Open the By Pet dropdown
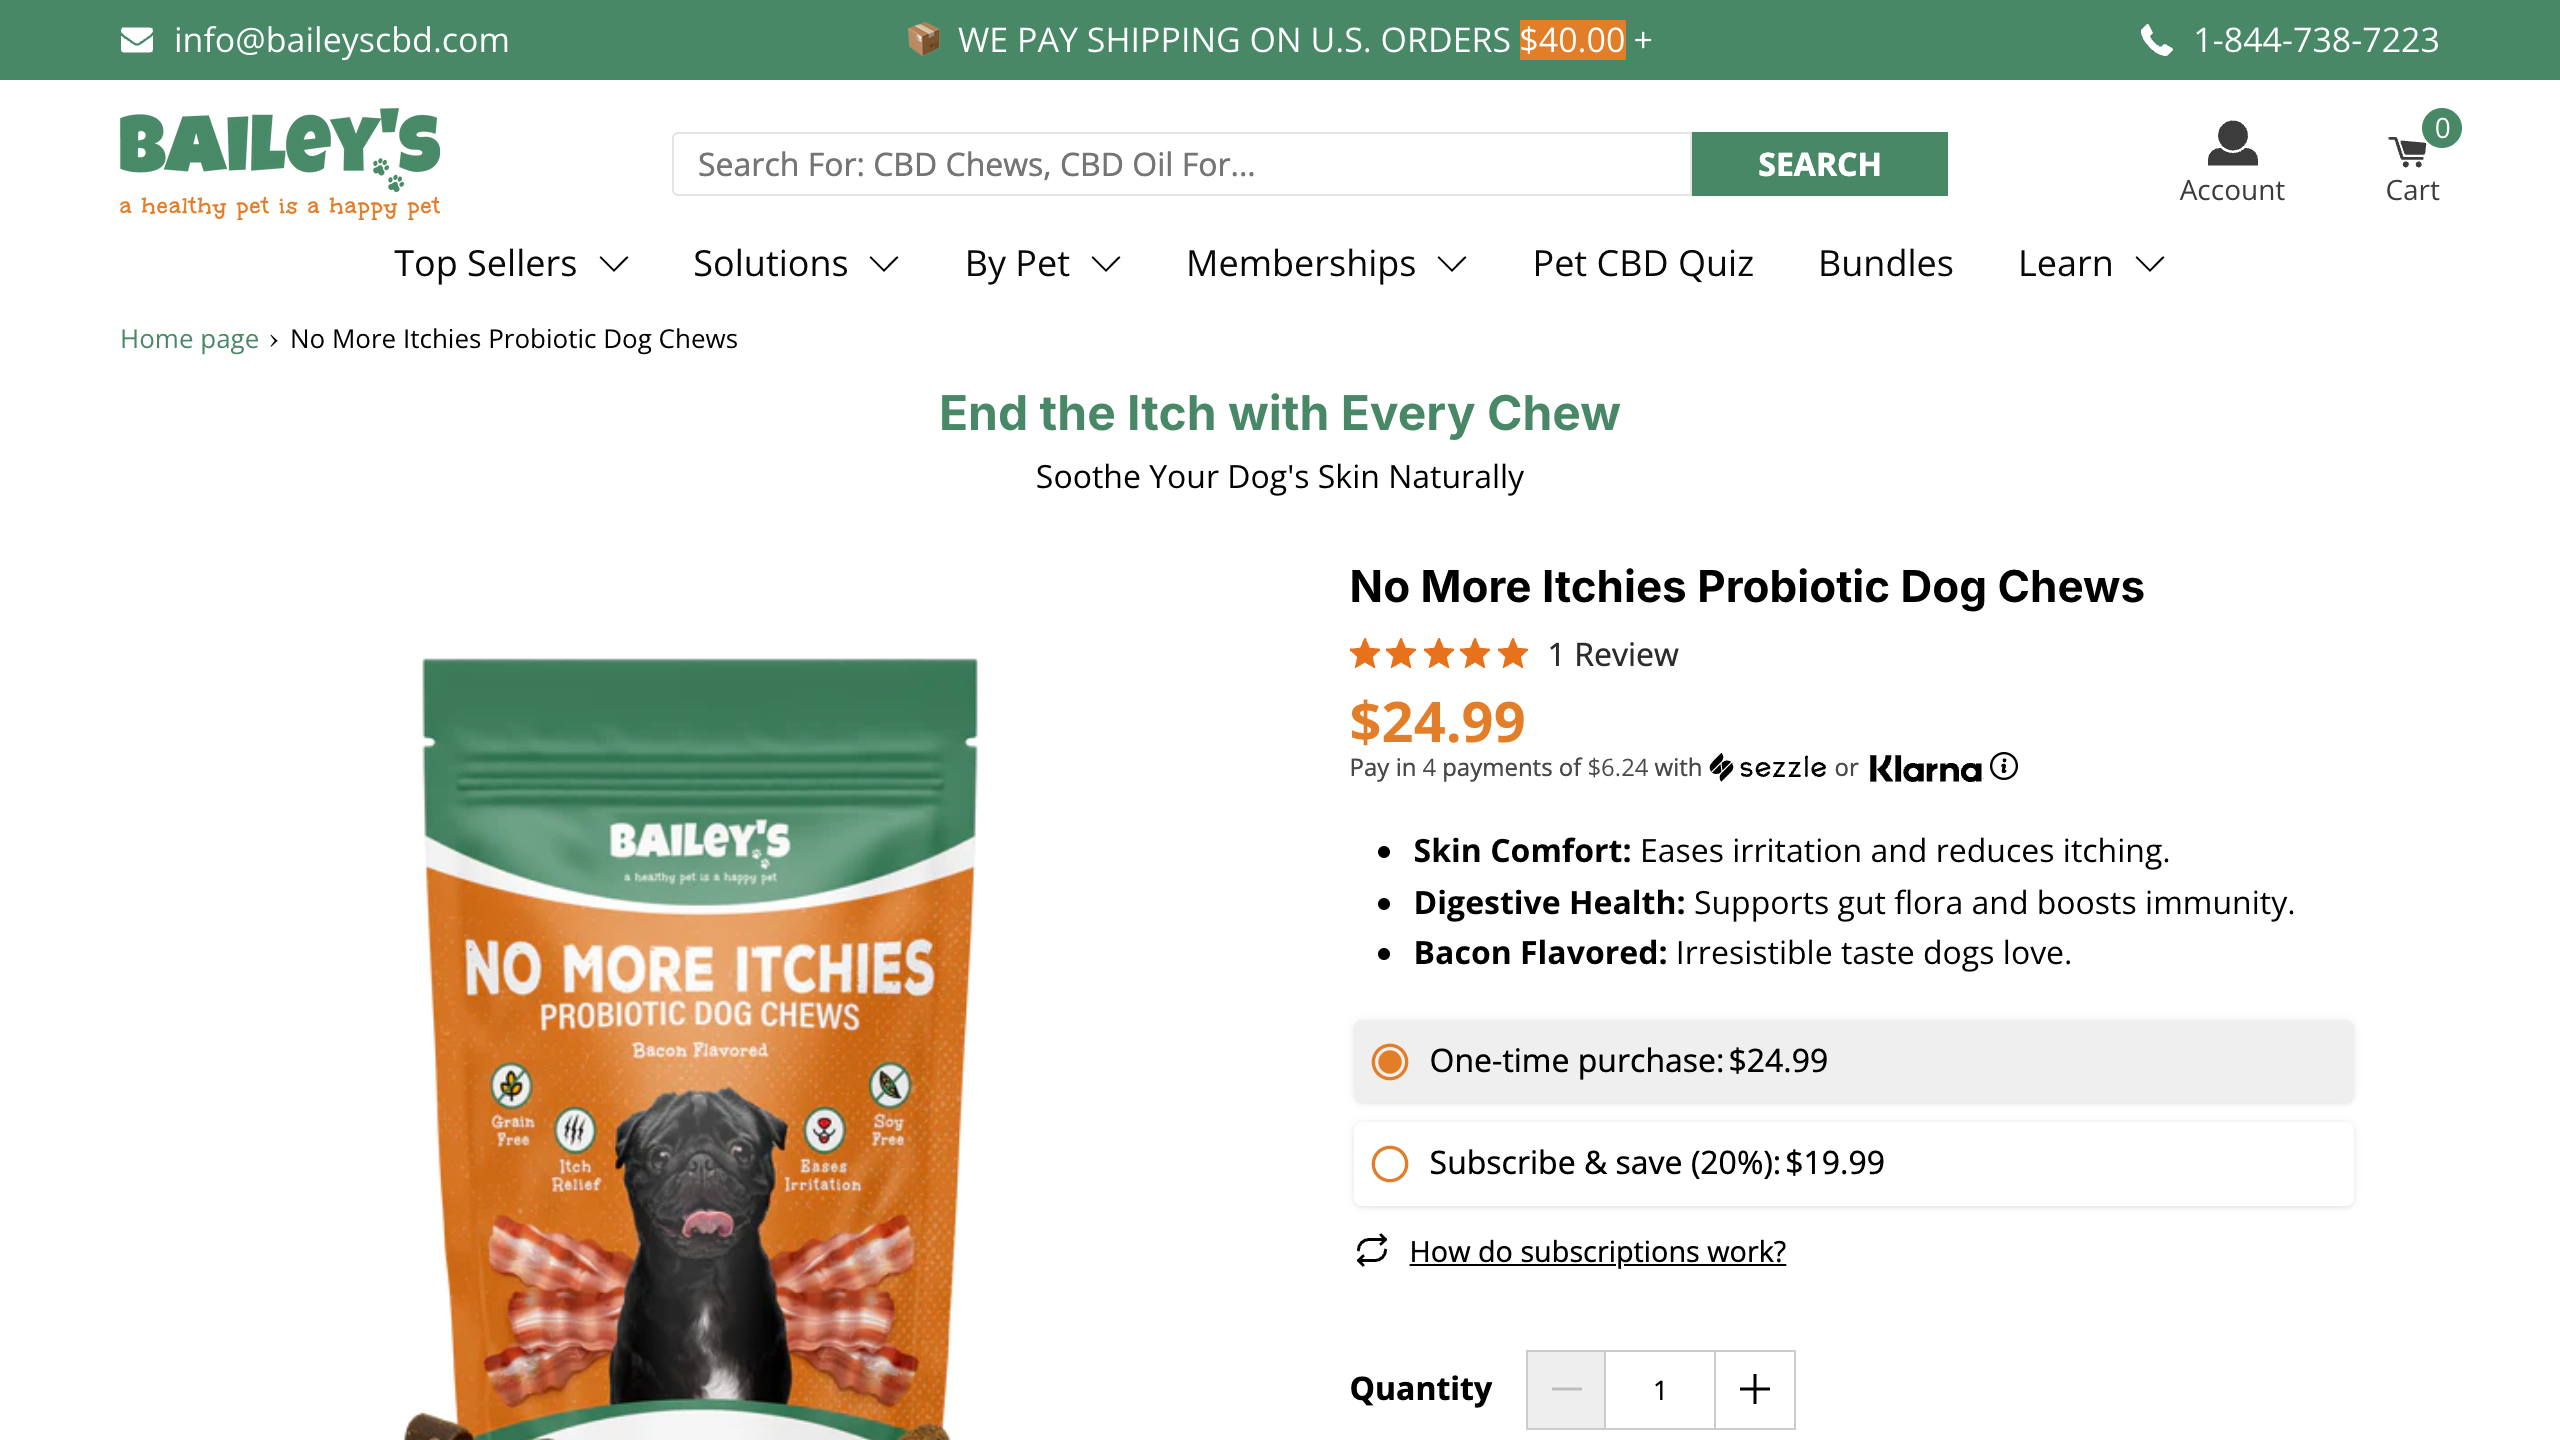Screen dimensions: 2560x1440 coord(1016,263)
